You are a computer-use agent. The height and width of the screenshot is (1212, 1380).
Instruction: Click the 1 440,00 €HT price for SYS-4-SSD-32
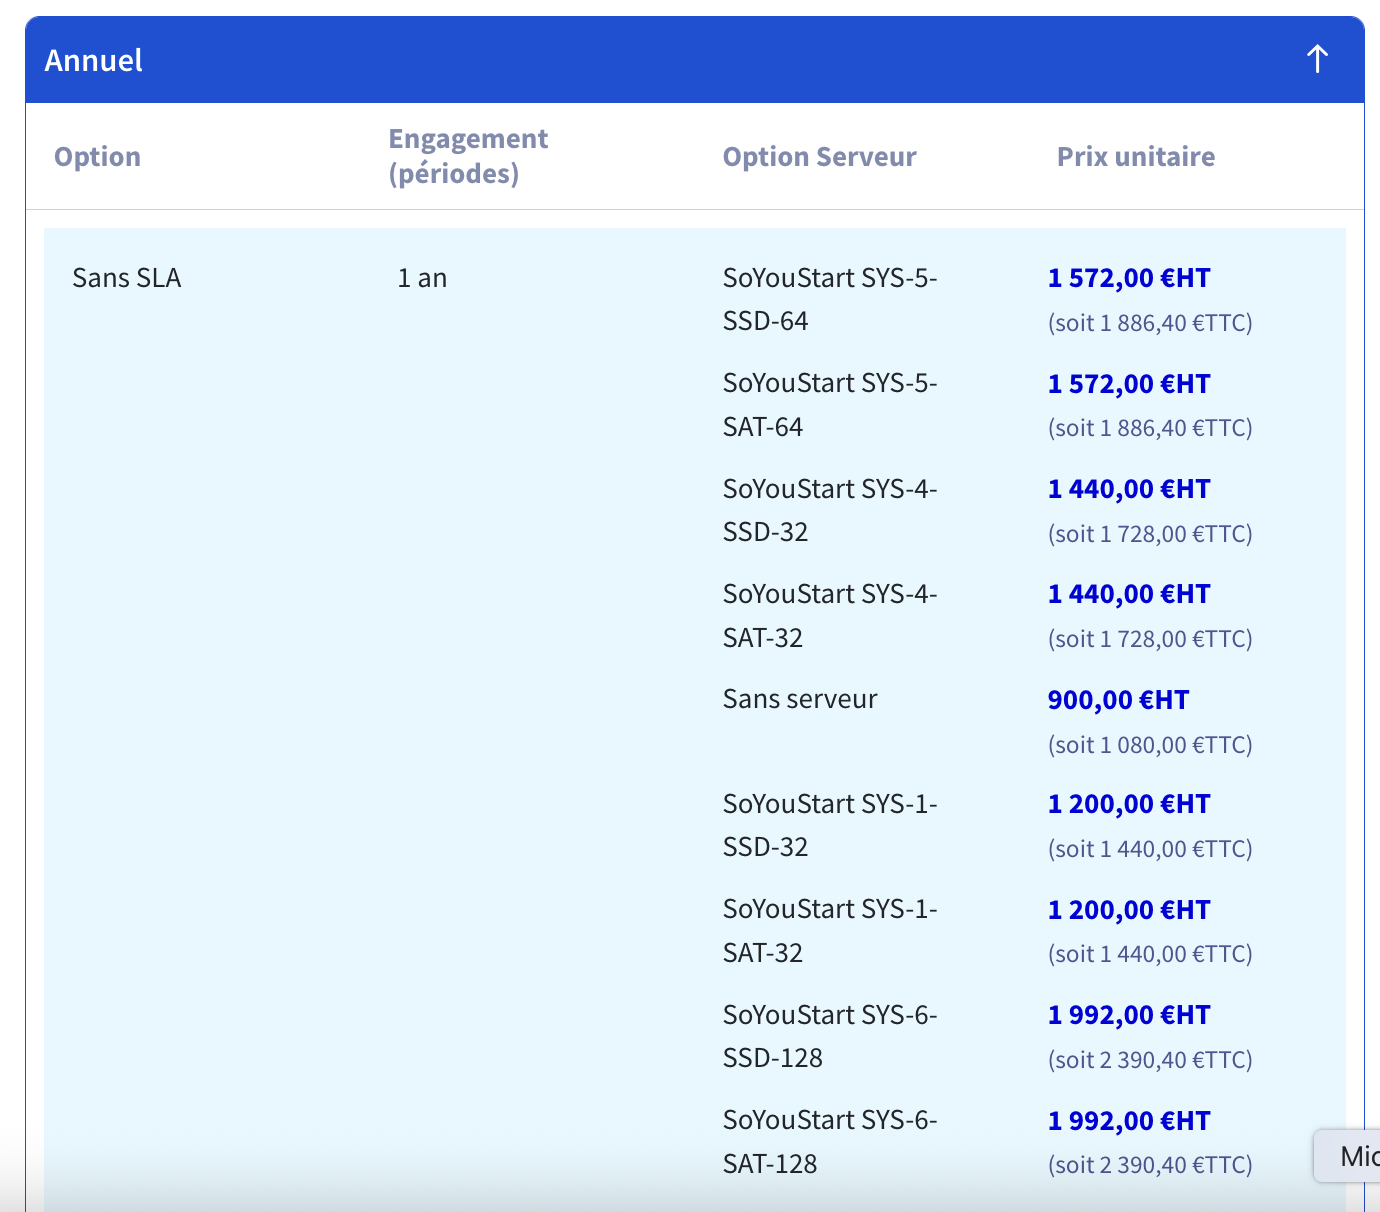point(1129,489)
